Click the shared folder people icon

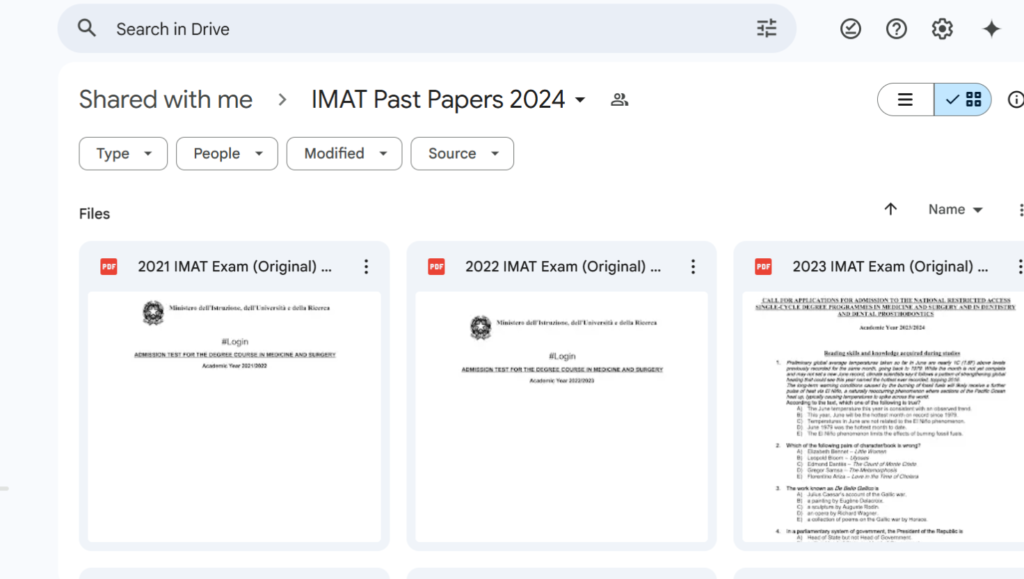pos(619,100)
